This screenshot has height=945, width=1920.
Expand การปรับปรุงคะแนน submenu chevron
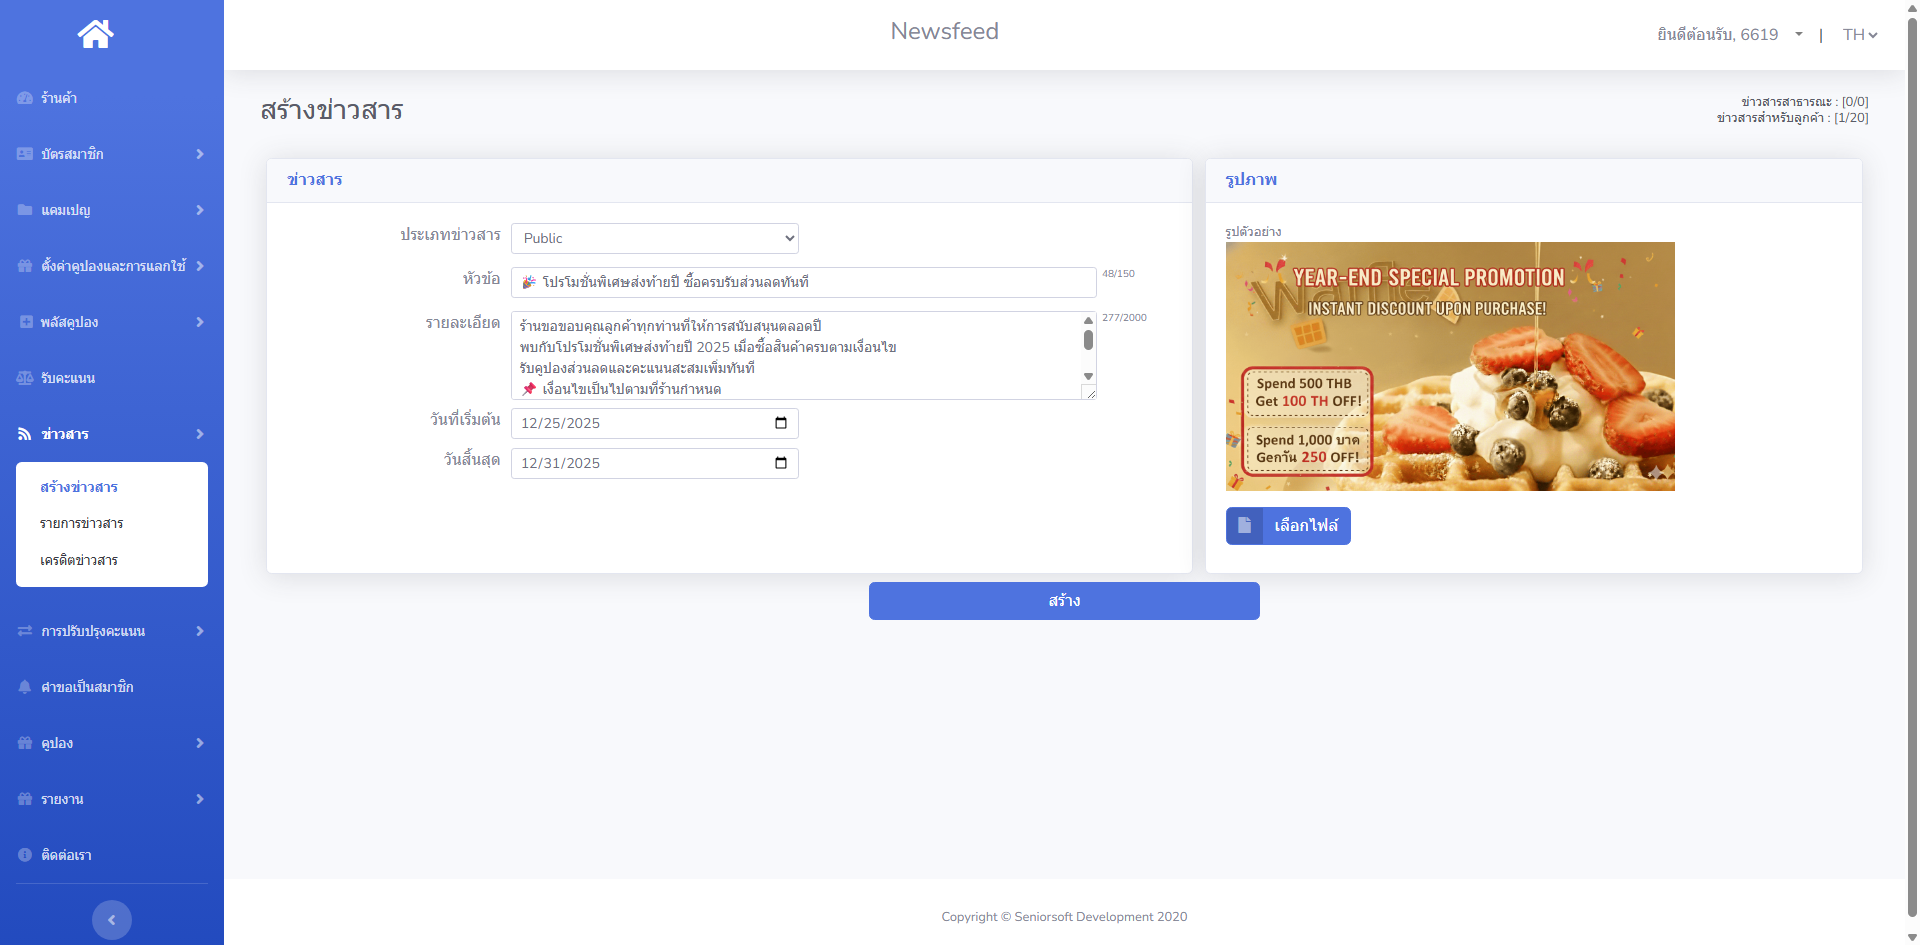pyautogui.click(x=200, y=631)
